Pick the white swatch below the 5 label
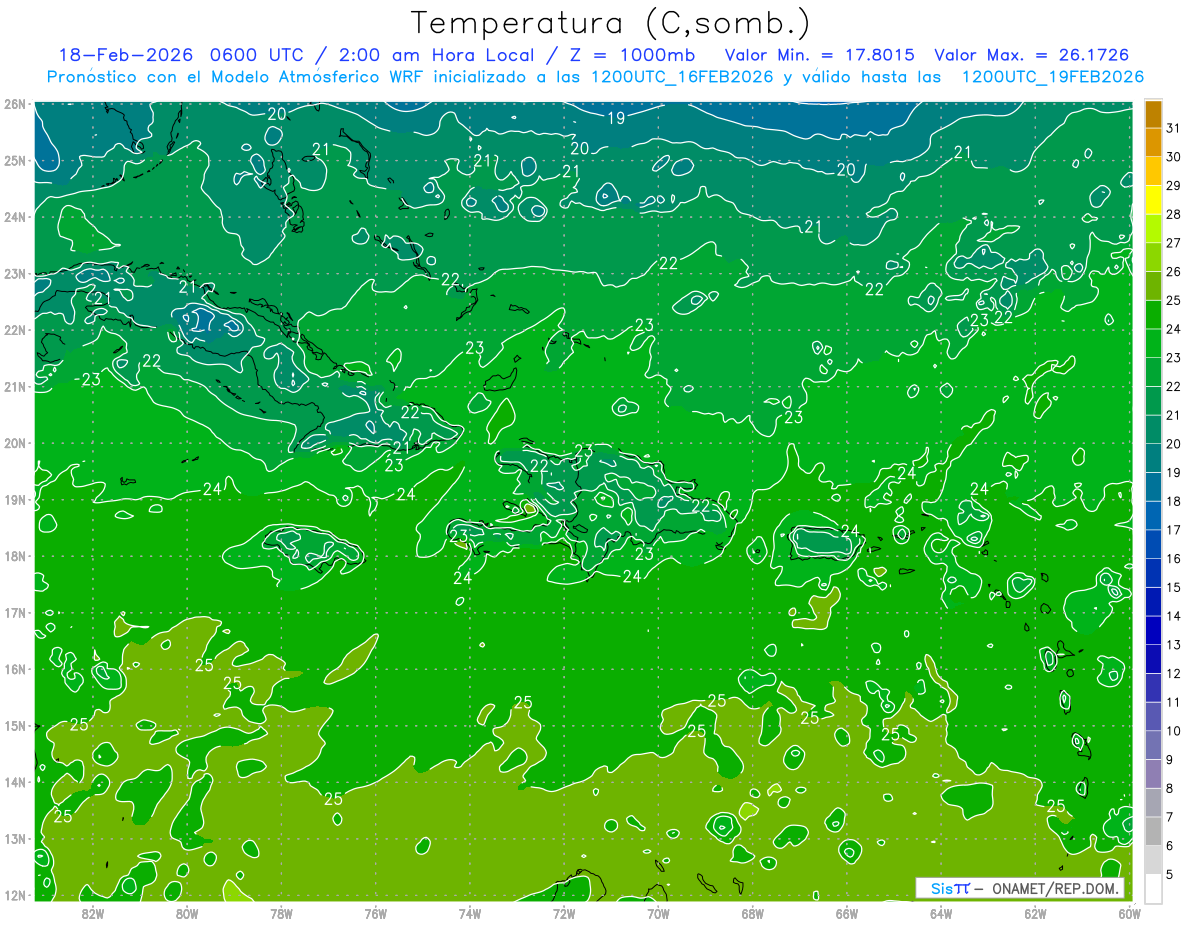Screen dimensions: 1200x927 (1153, 888)
